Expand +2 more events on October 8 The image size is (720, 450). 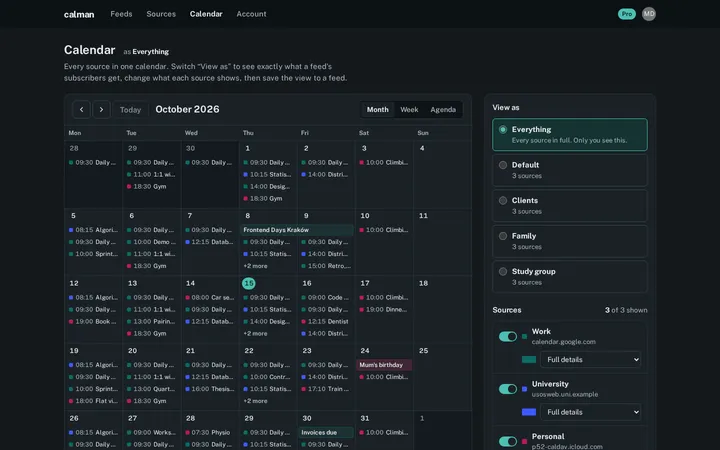255,266
